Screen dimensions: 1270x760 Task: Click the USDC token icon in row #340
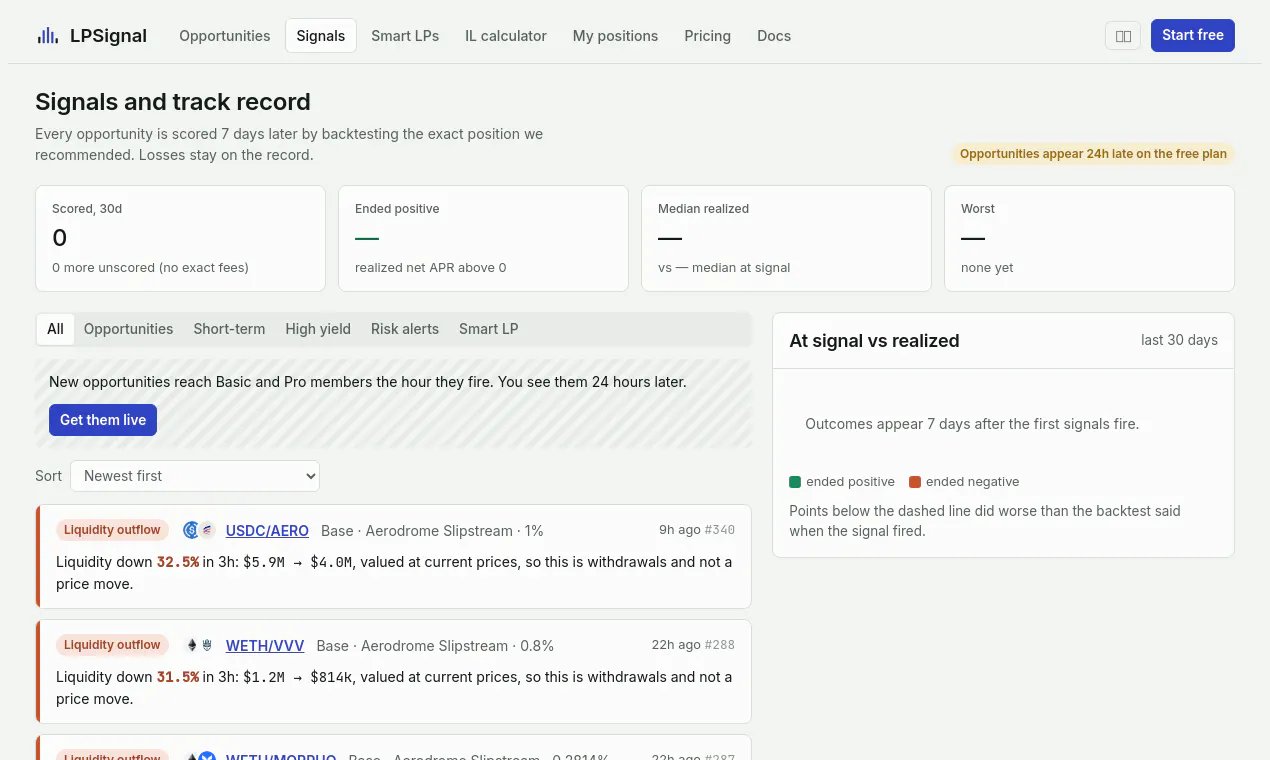point(192,530)
